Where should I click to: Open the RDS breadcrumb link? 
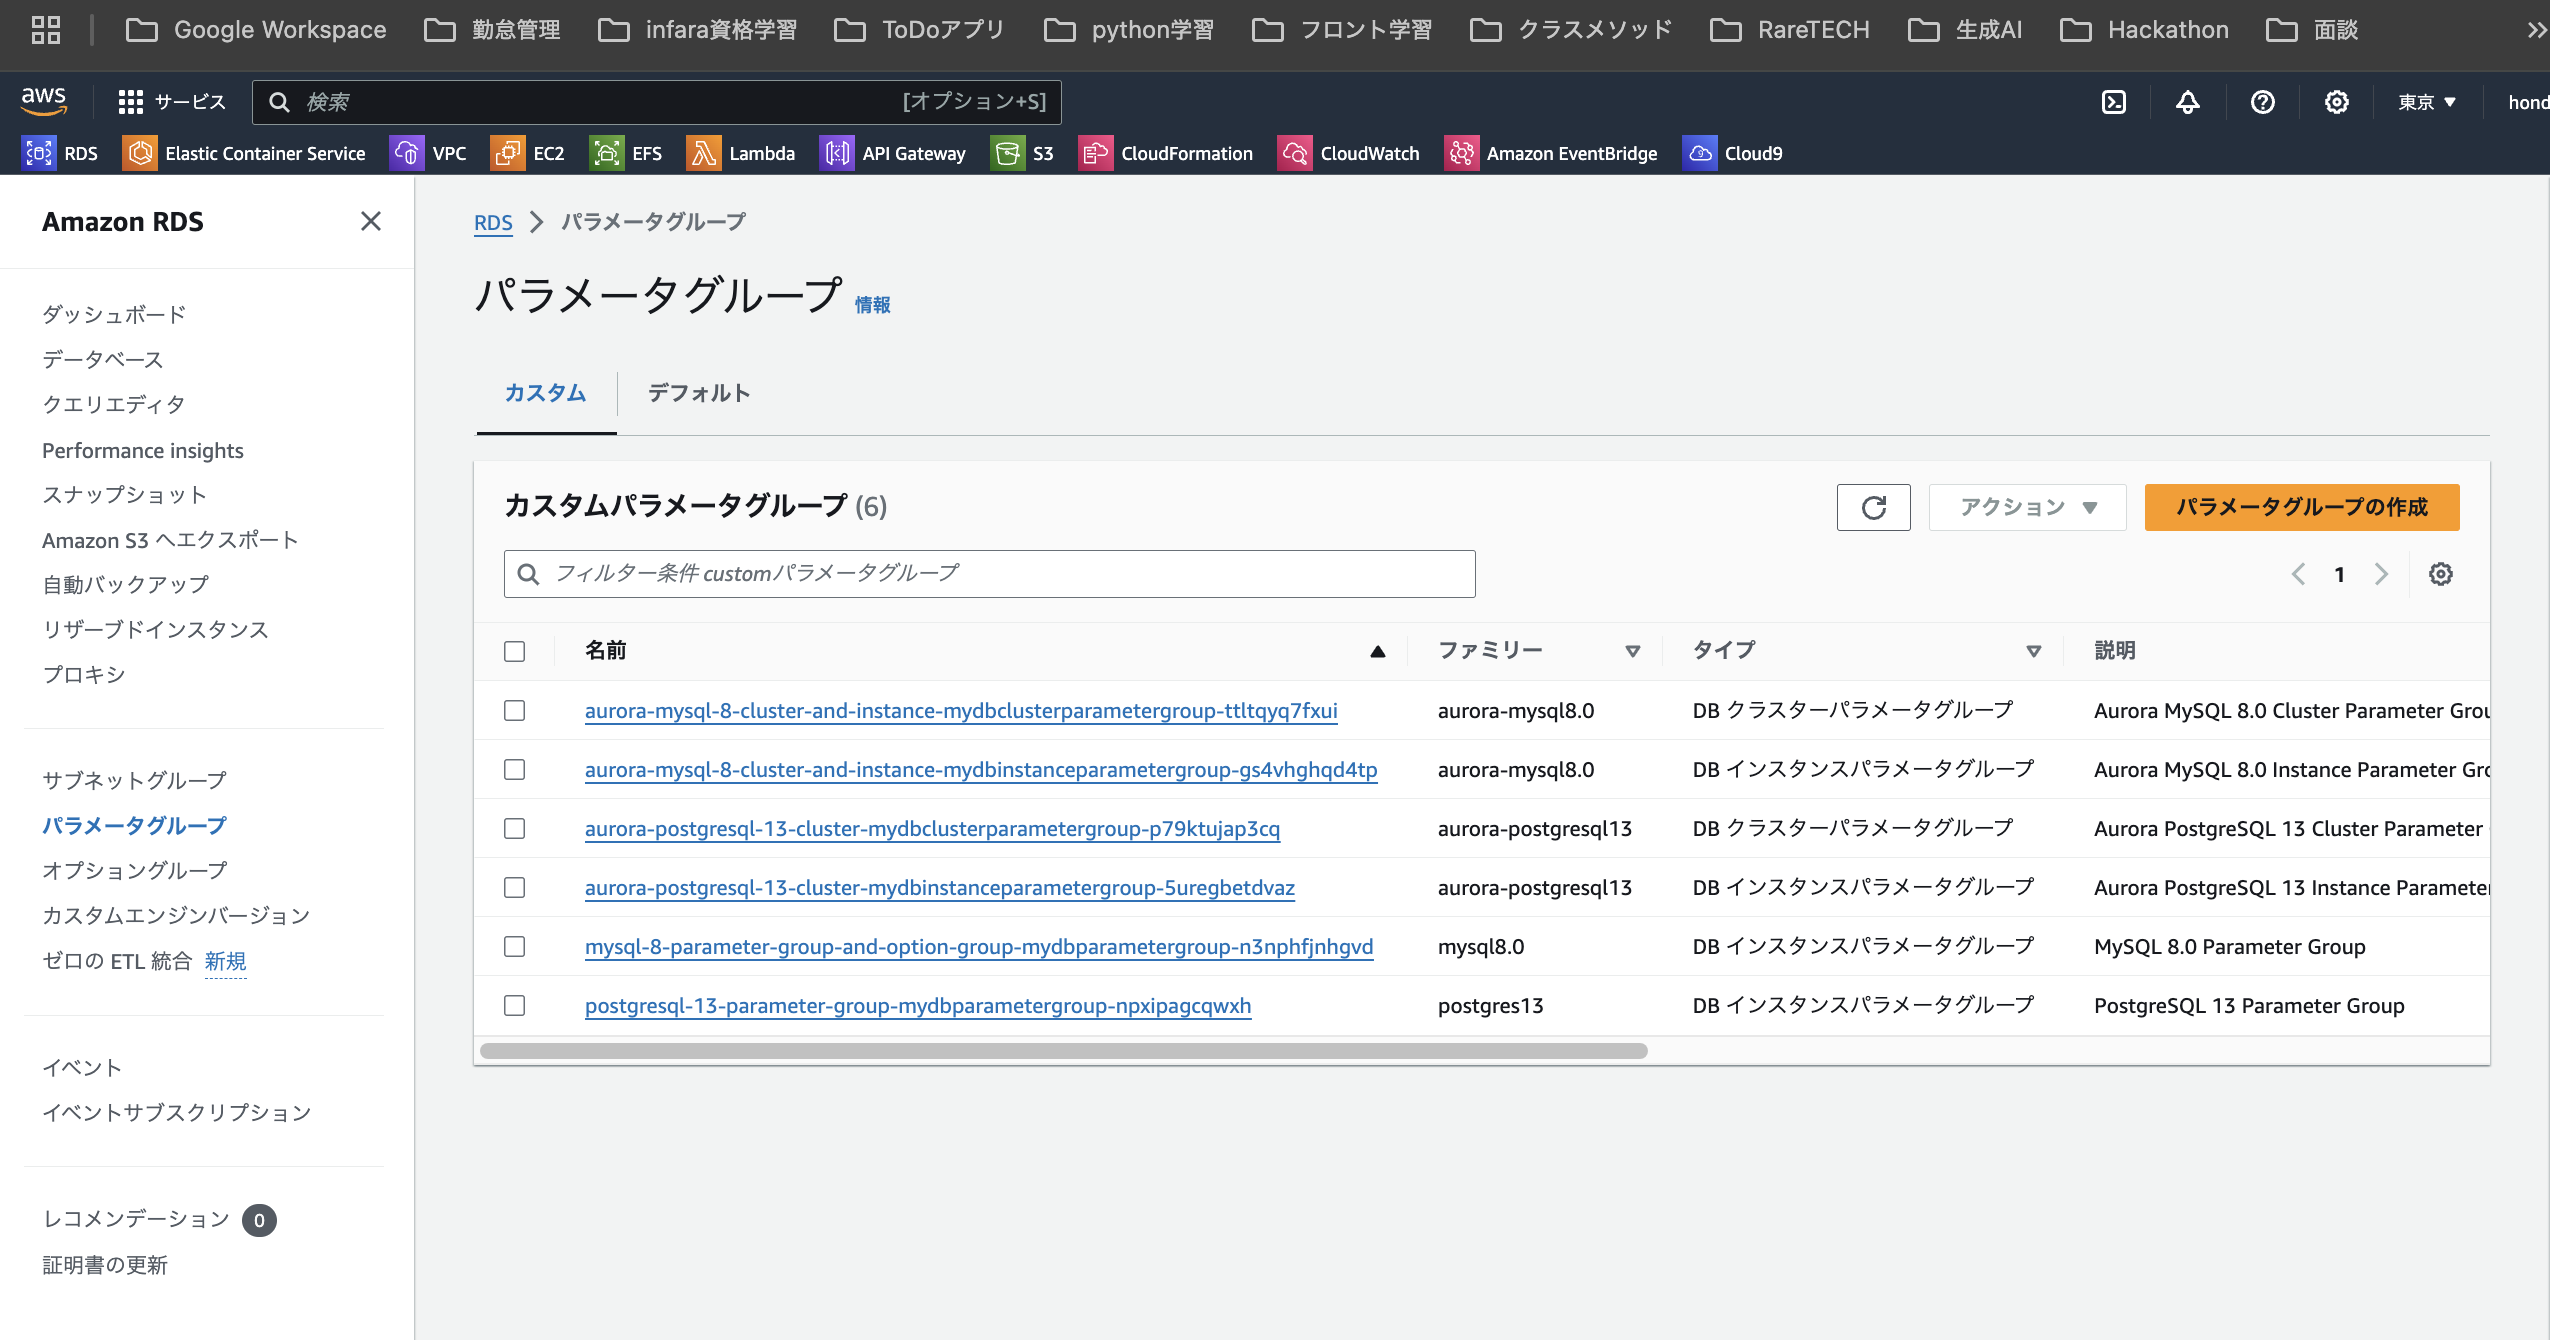click(x=492, y=222)
